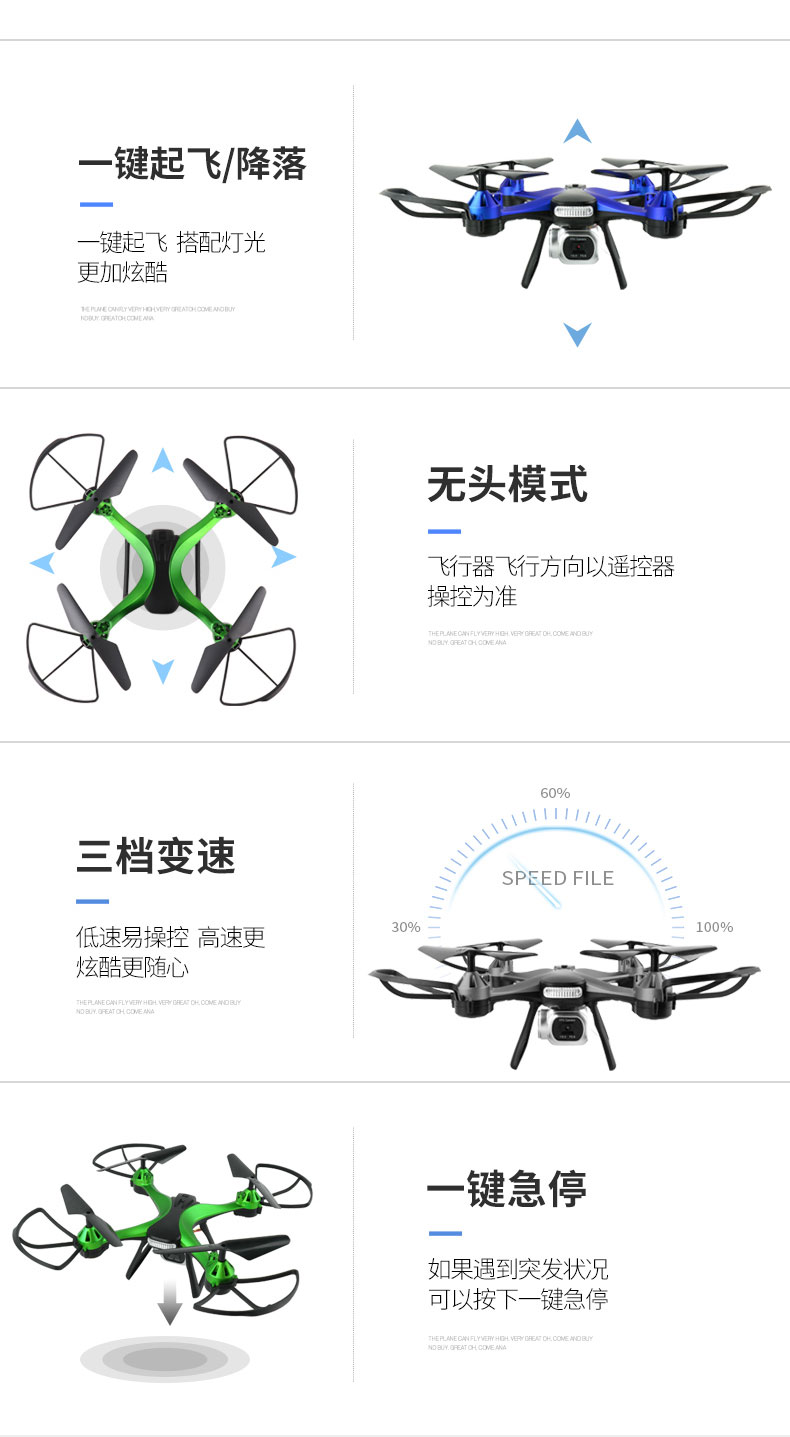
Task: Click the 60% mark on speed gauge
Action: pos(555,793)
